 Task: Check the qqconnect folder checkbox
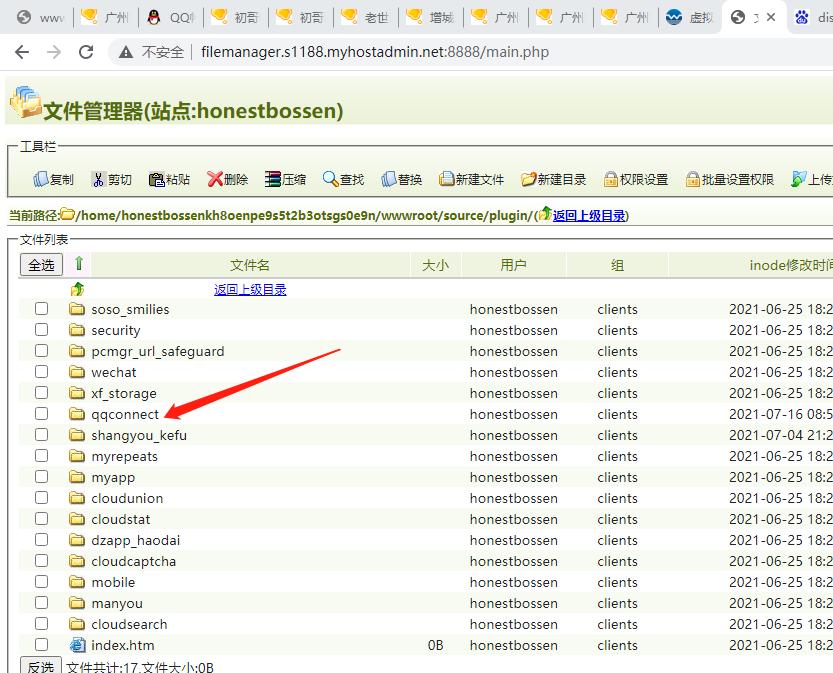point(41,414)
